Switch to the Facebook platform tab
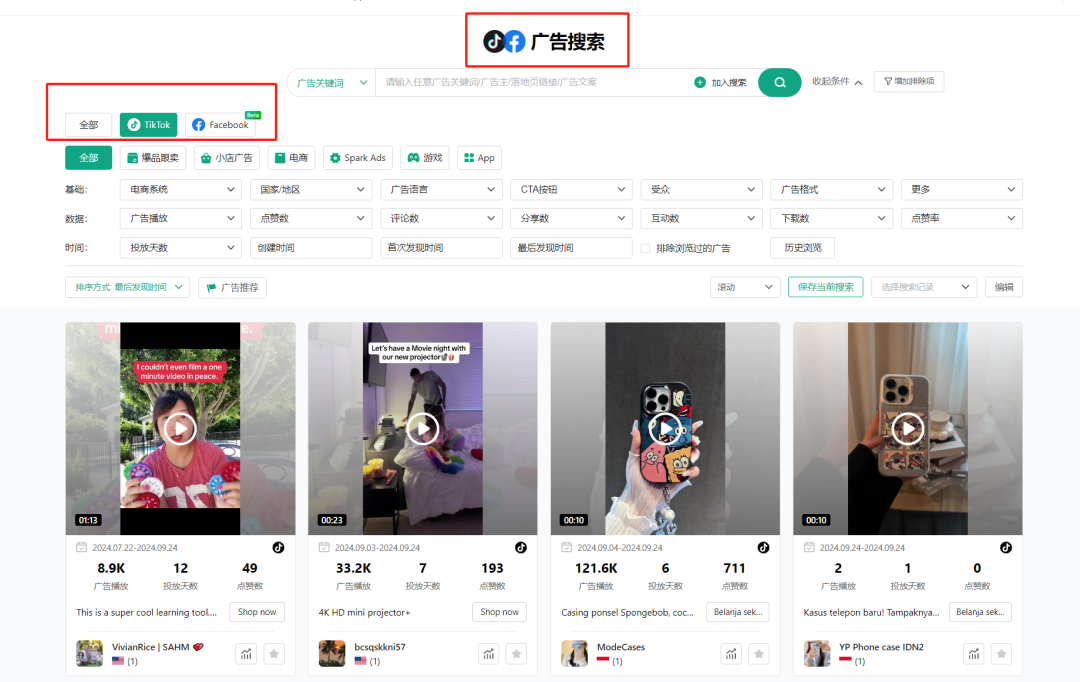1080x682 pixels. click(220, 125)
